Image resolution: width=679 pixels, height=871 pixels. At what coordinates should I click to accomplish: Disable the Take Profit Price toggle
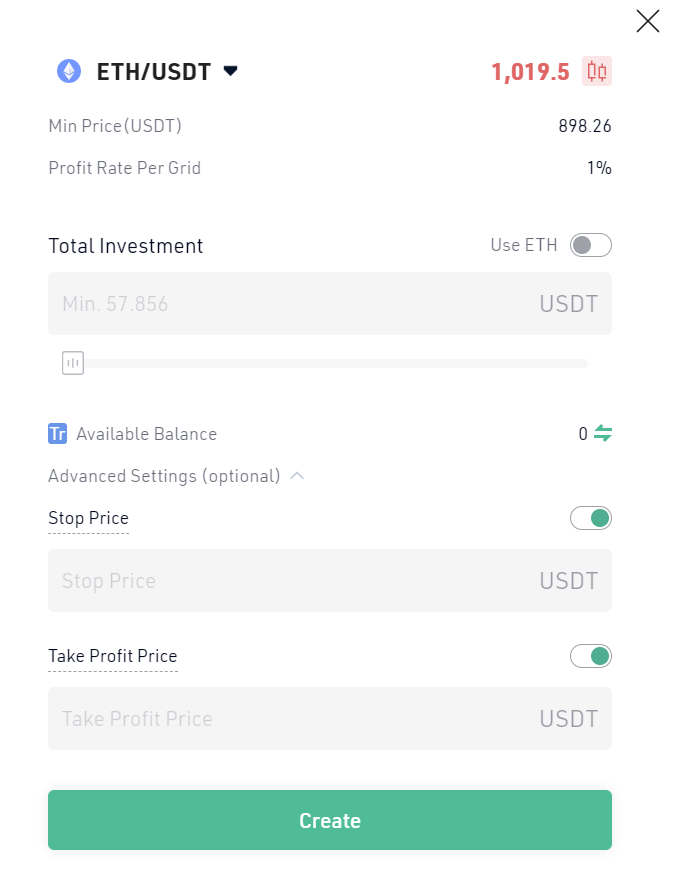(590, 656)
